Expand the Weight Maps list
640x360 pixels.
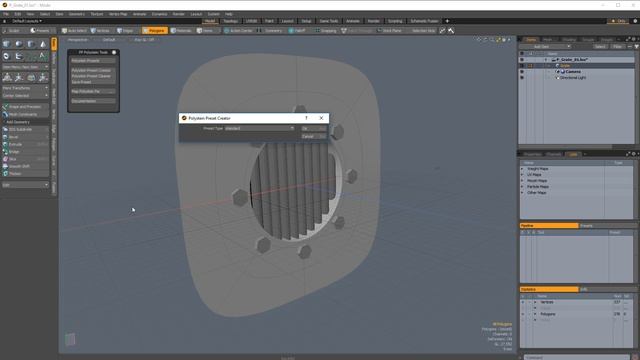[522, 169]
